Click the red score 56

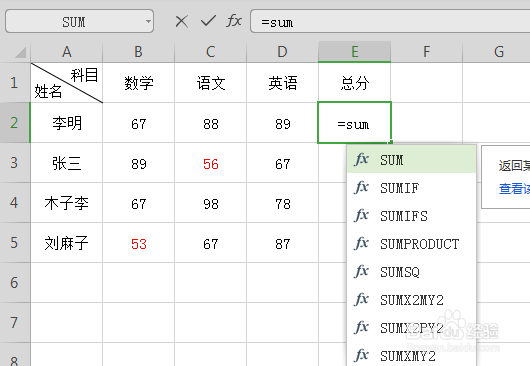pyautogui.click(x=211, y=164)
